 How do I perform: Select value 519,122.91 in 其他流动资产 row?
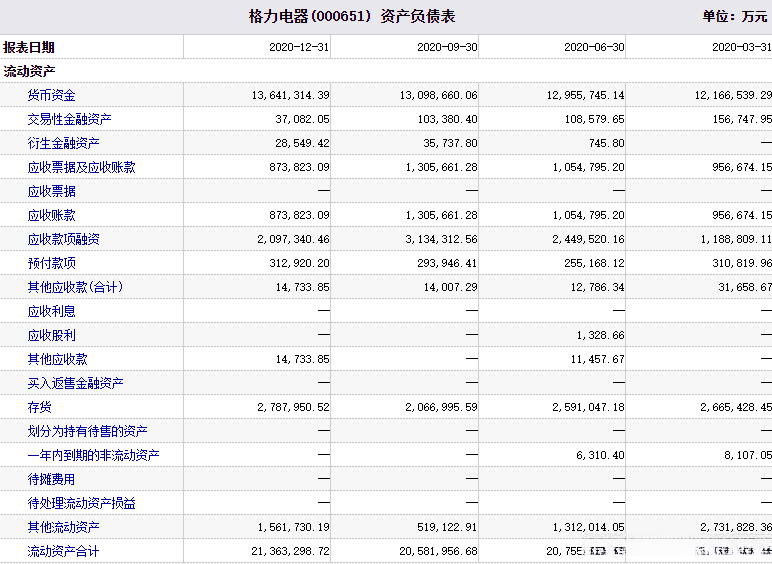click(447, 528)
